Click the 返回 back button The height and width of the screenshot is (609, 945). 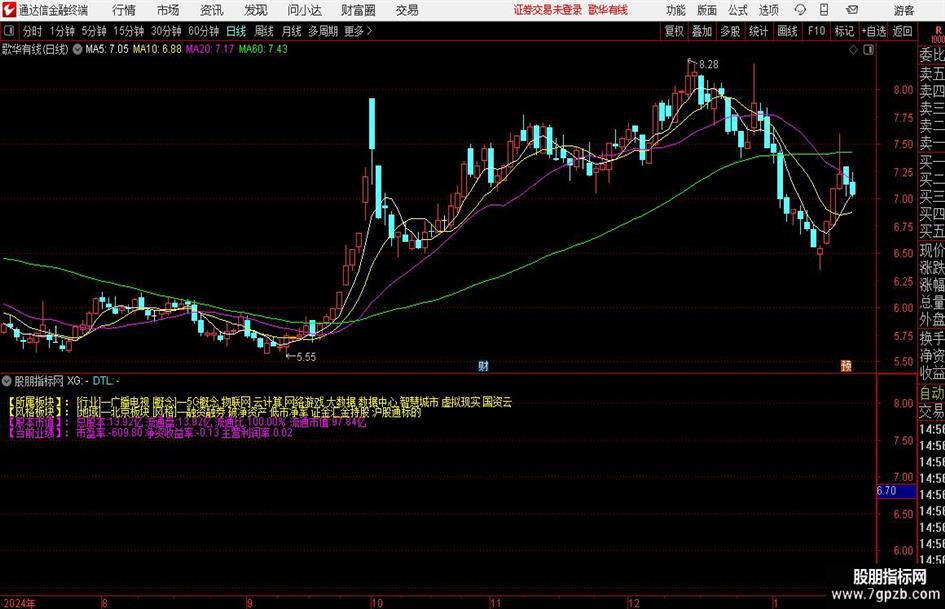click(902, 31)
